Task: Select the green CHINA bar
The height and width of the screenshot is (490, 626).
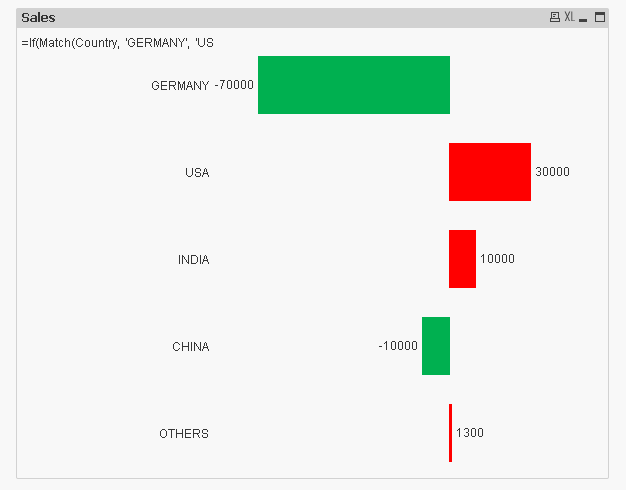Action: (x=436, y=346)
